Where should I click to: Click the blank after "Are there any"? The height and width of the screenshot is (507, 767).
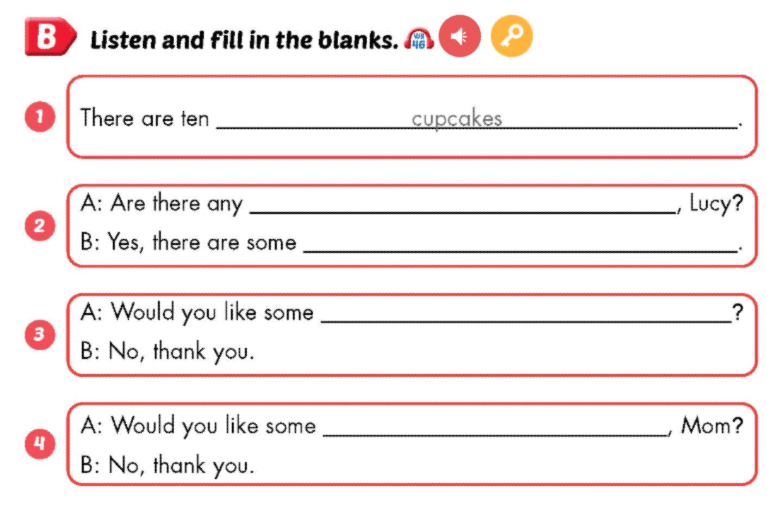[461, 205]
